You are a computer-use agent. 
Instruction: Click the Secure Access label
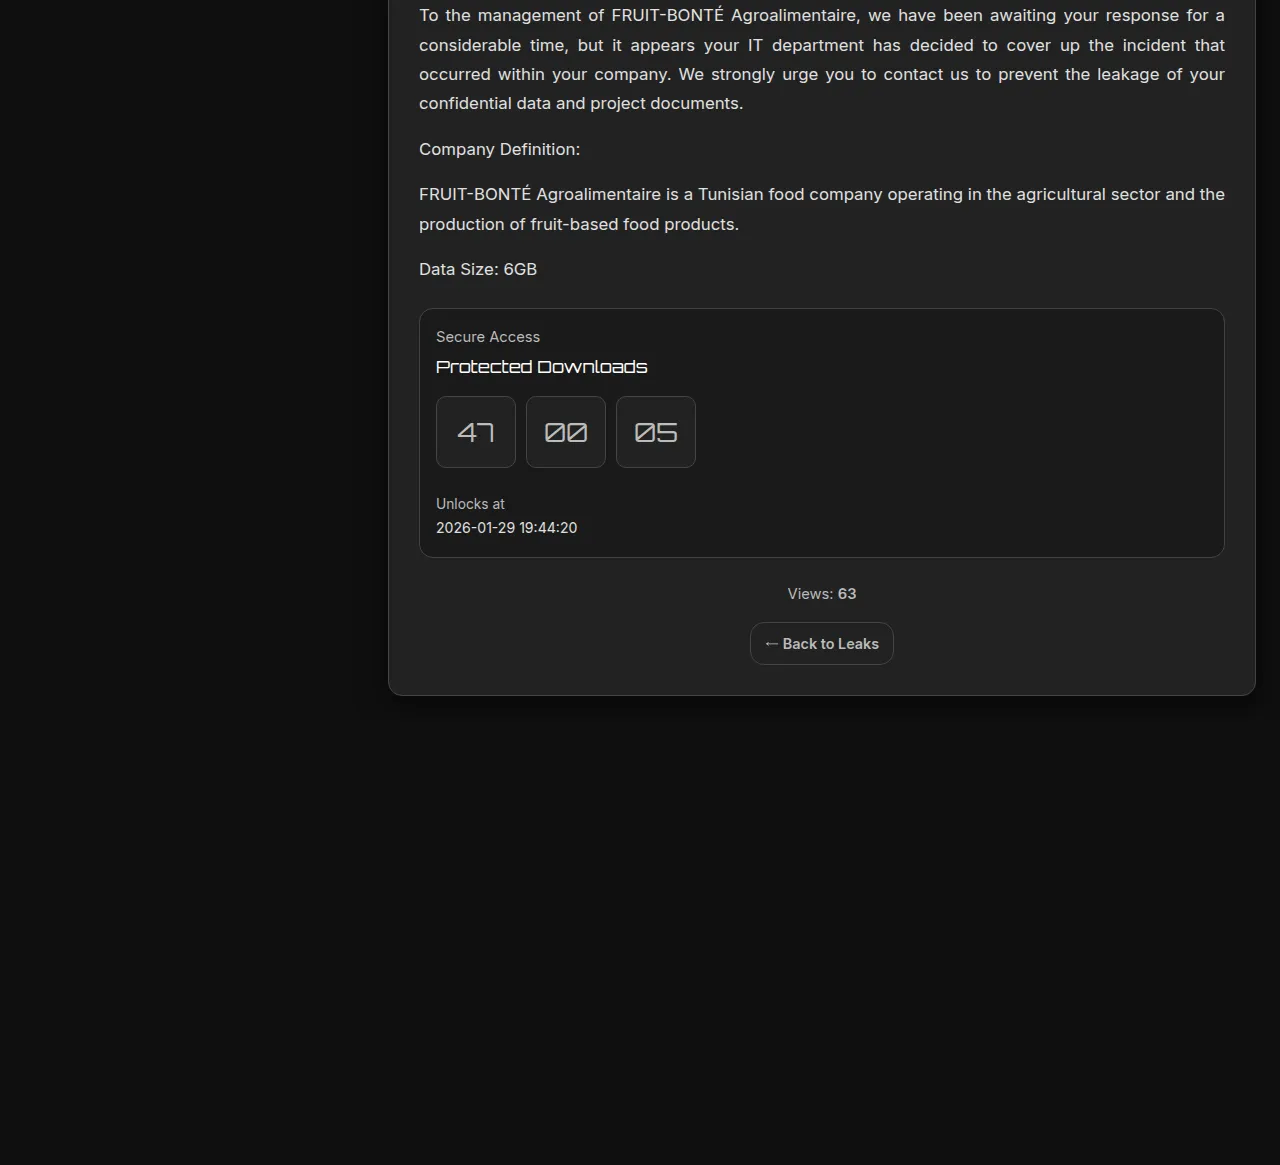pyautogui.click(x=488, y=337)
